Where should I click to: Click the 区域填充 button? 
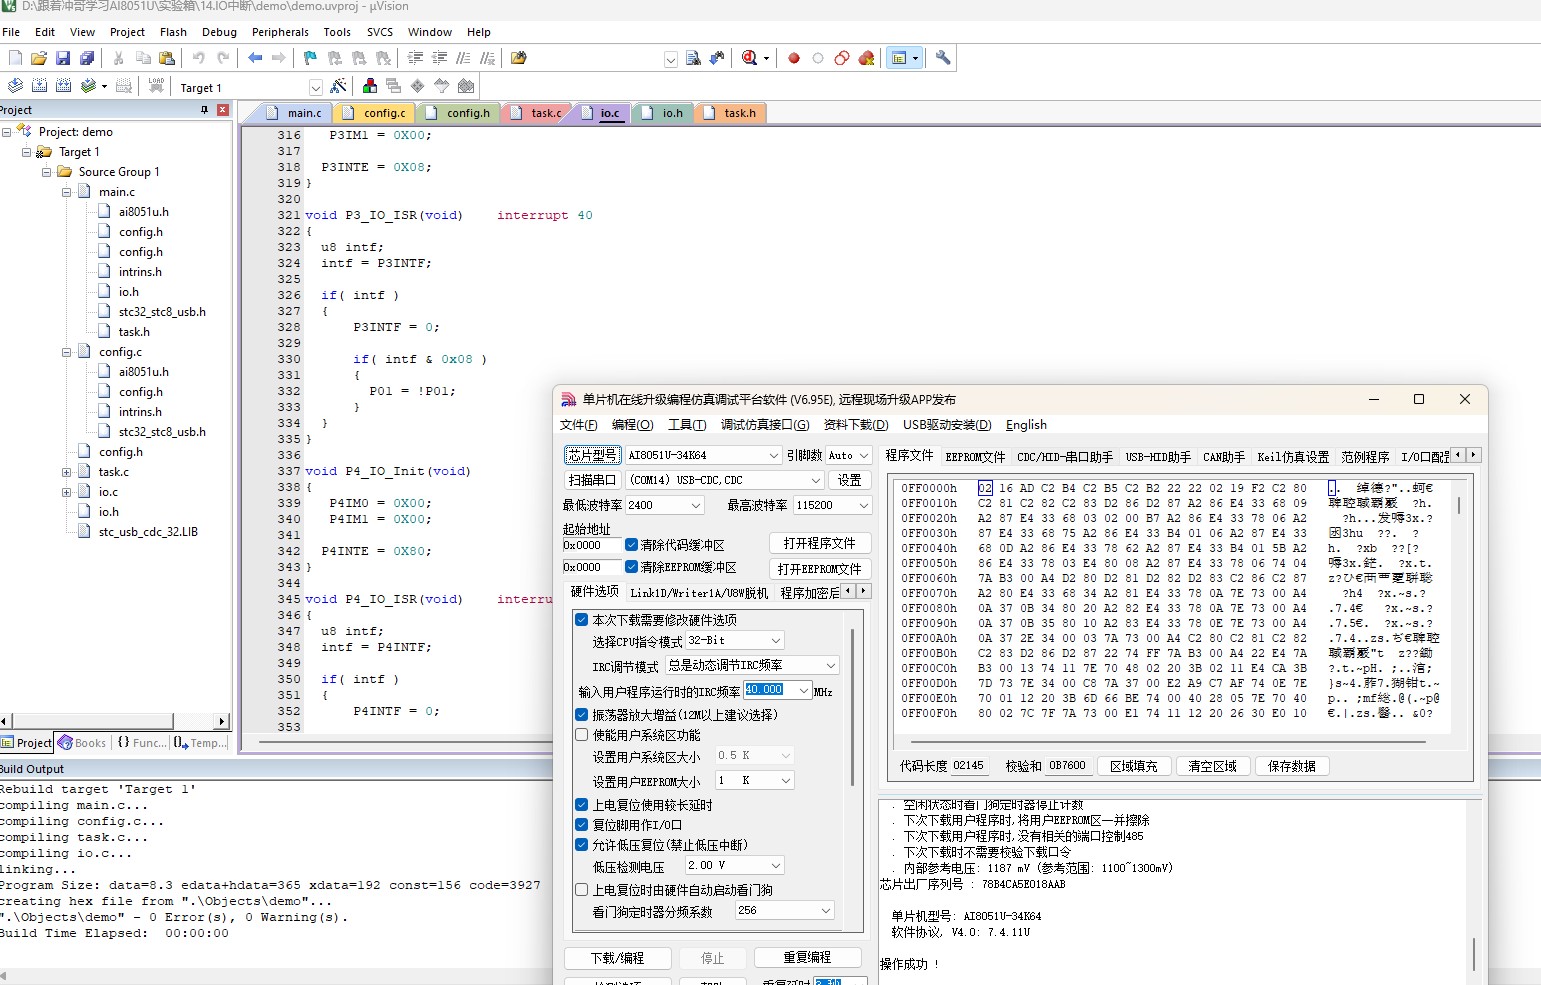click(x=1133, y=766)
